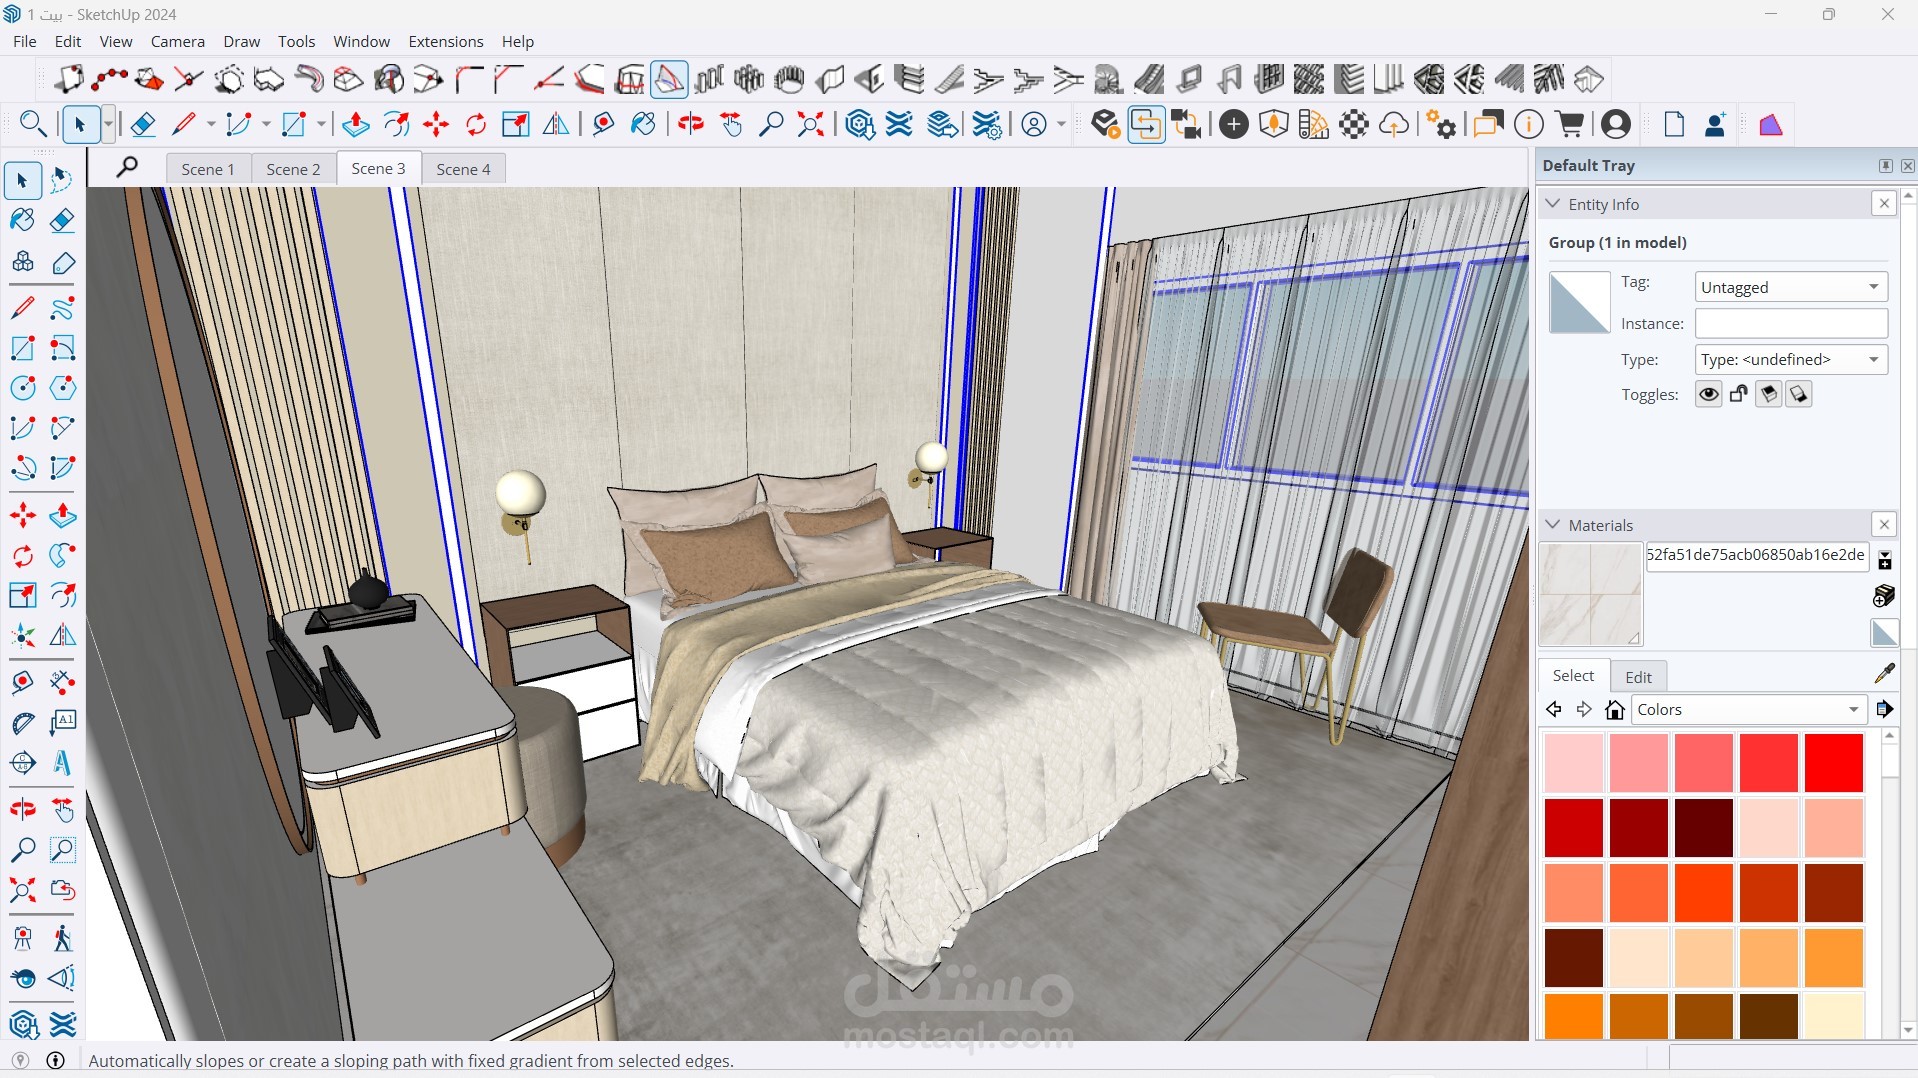Switch to the Edit tab in Materials
This screenshot has width=1918, height=1078.
pos(1638,677)
